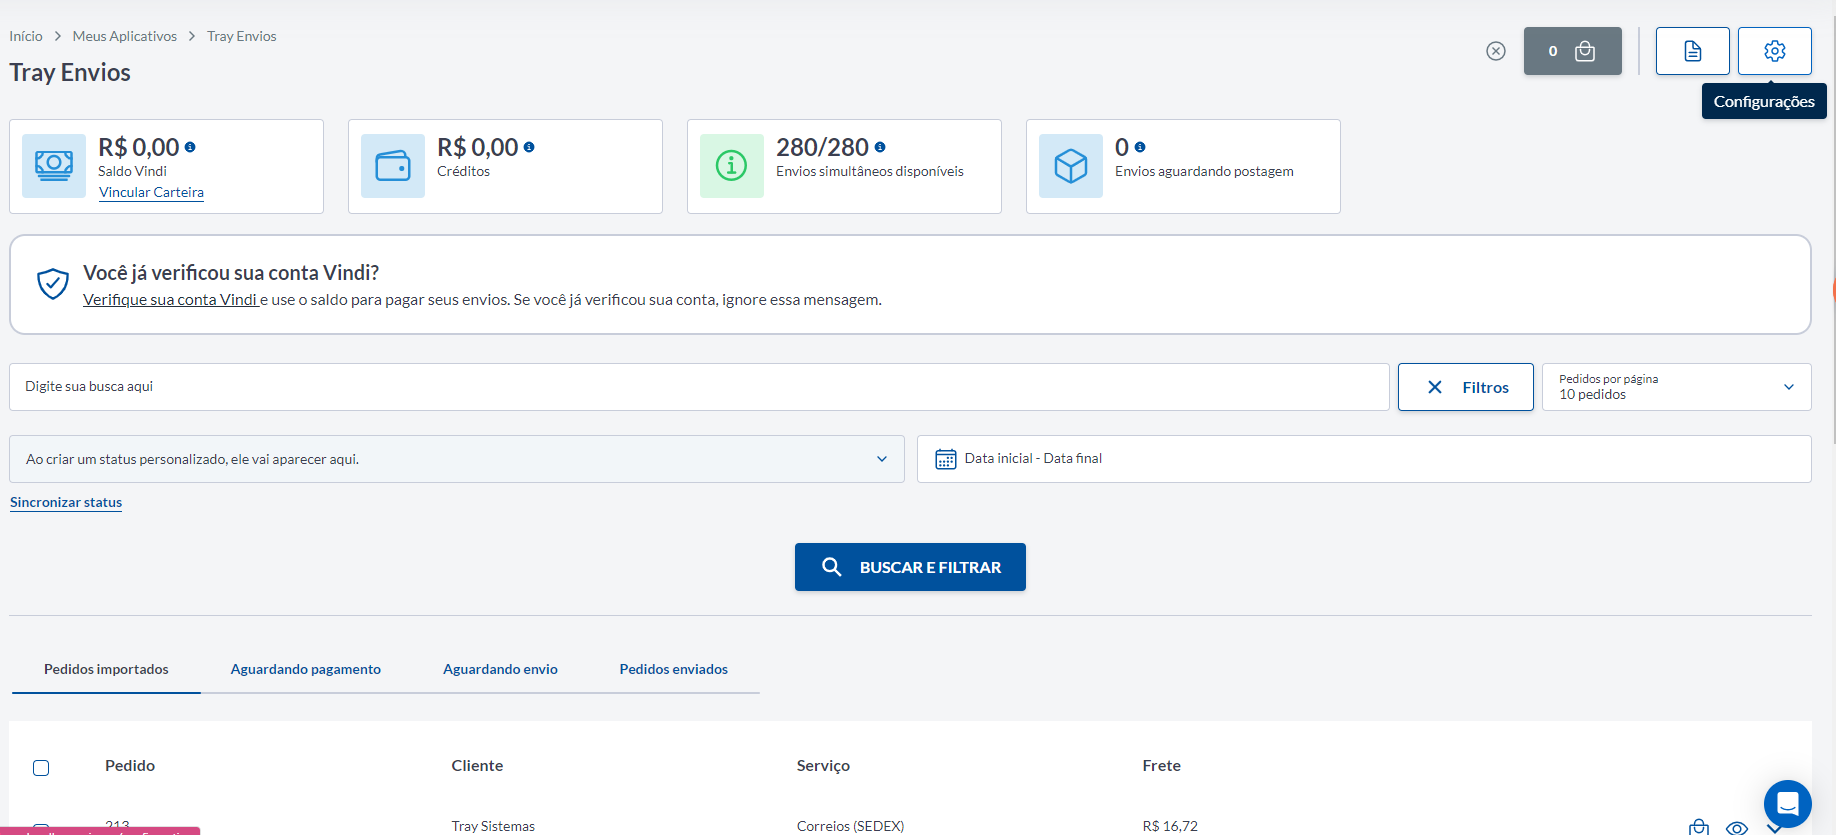
Task: Click the document icon button in header
Action: (1692, 51)
